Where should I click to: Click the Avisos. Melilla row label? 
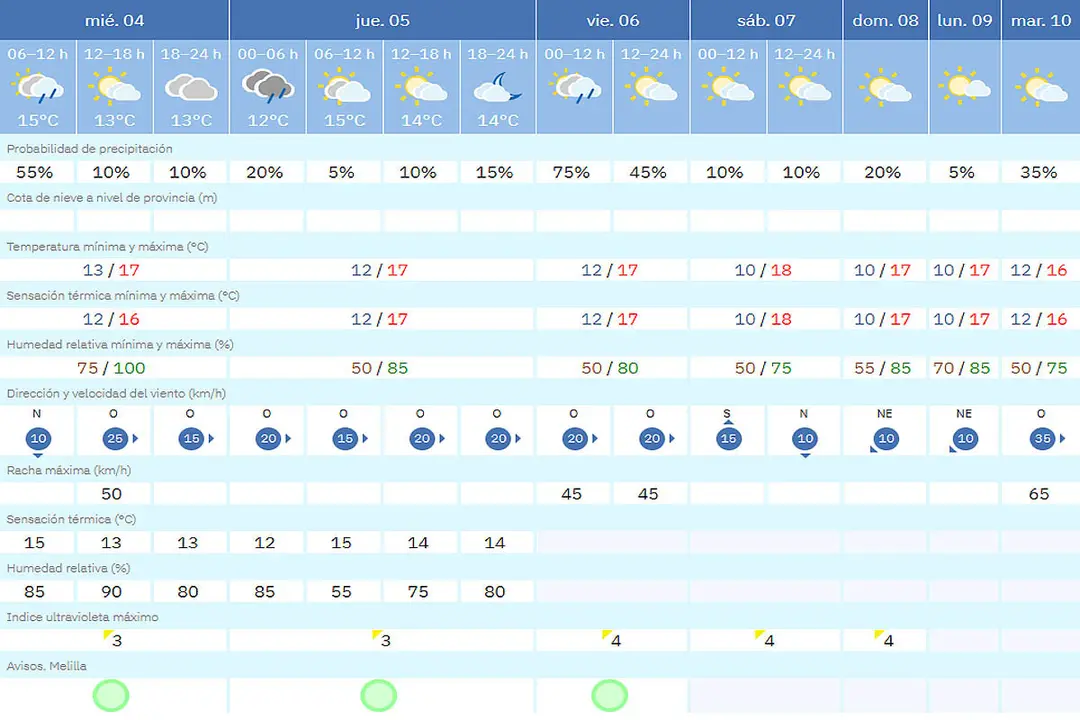(47, 666)
